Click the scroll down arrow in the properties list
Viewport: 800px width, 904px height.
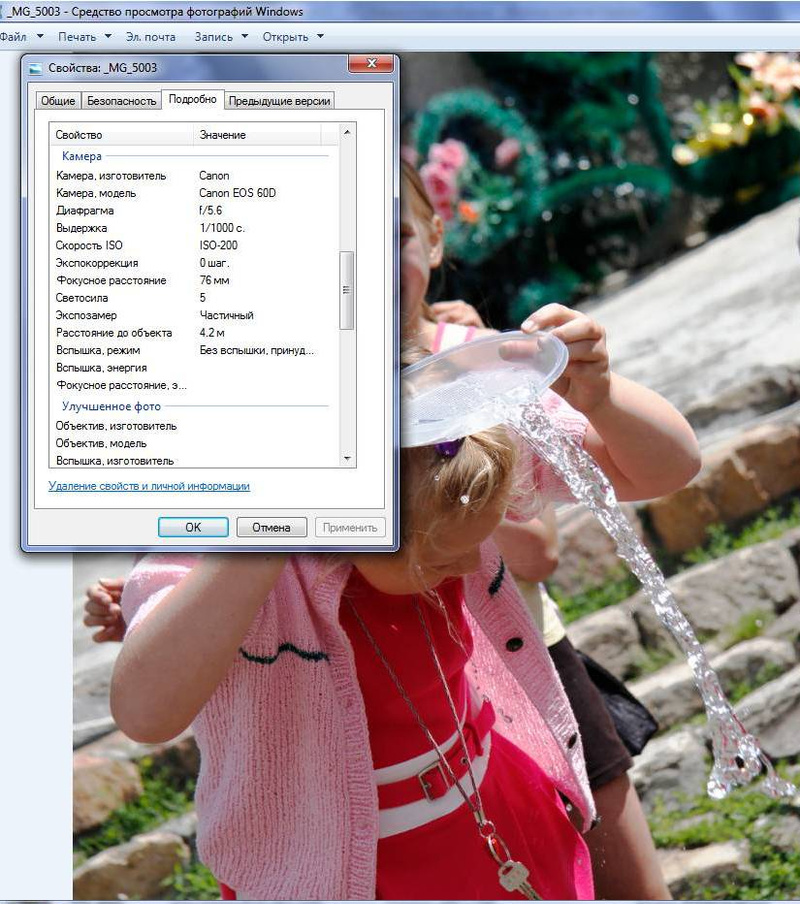pyautogui.click(x=347, y=459)
